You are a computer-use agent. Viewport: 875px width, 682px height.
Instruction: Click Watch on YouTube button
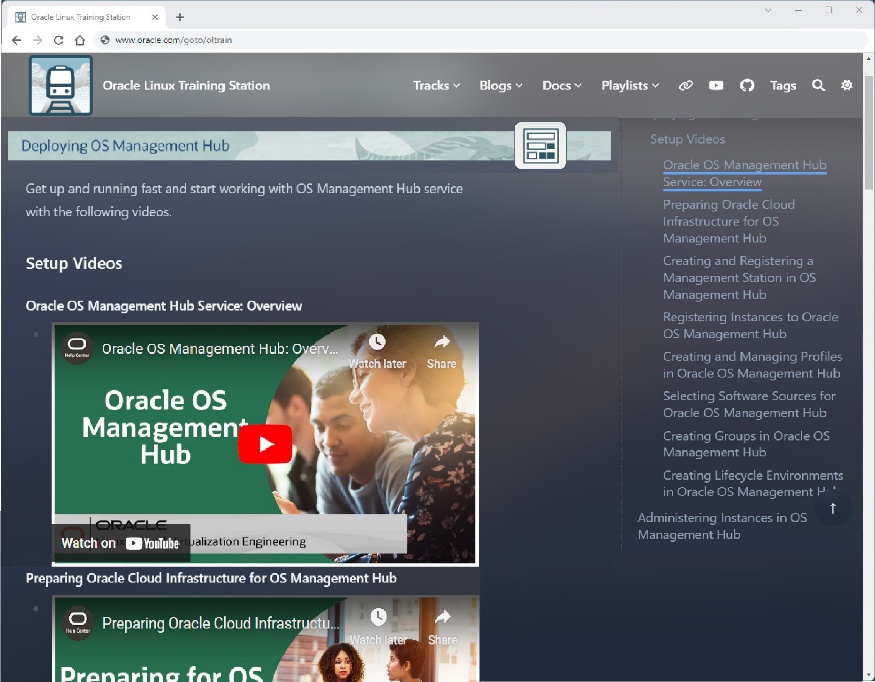121,543
